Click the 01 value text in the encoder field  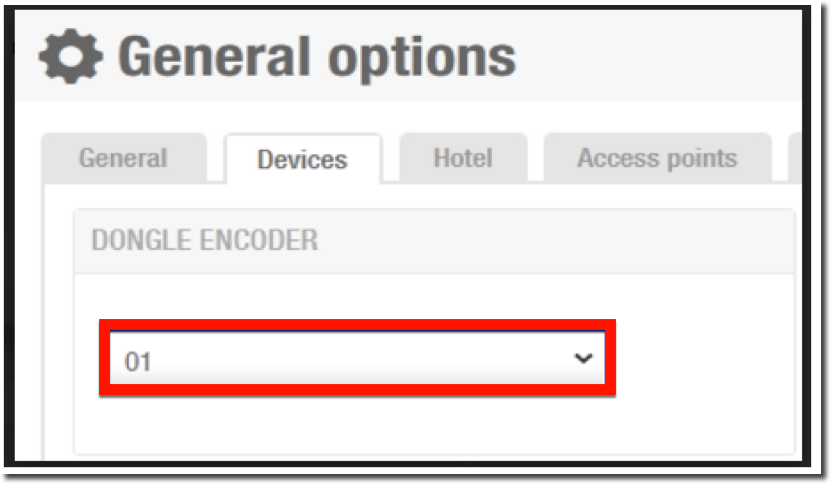tap(138, 362)
